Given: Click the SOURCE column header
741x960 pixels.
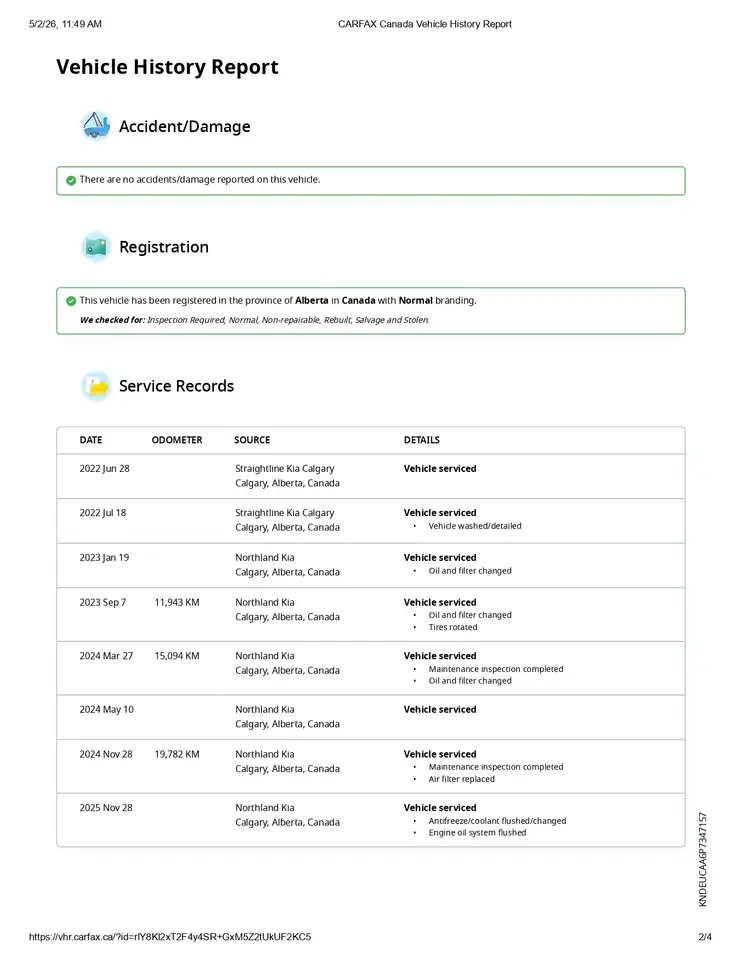Looking at the screenshot, I should (x=252, y=440).
